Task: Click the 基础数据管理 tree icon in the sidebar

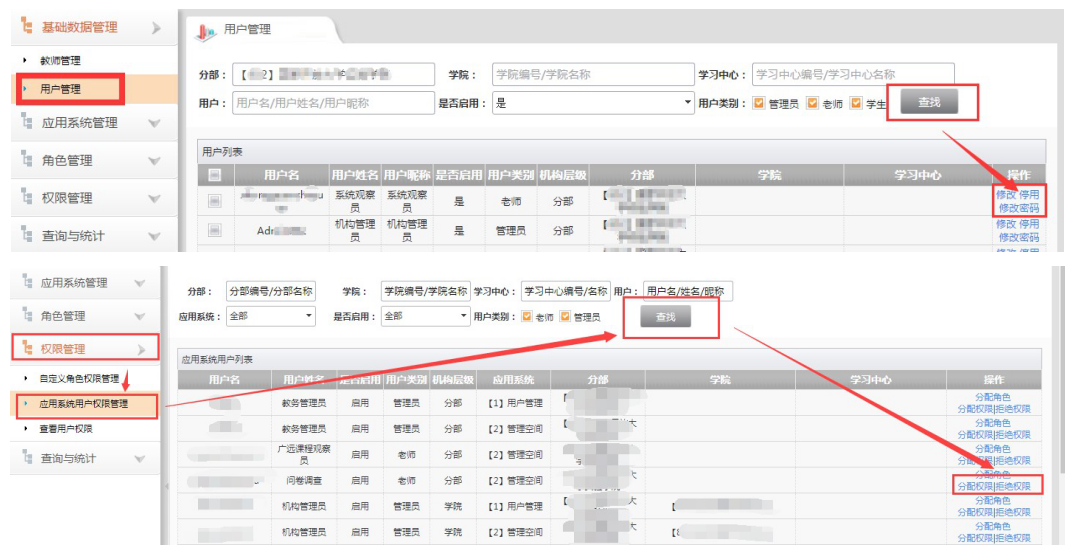Action: (27, 27)
